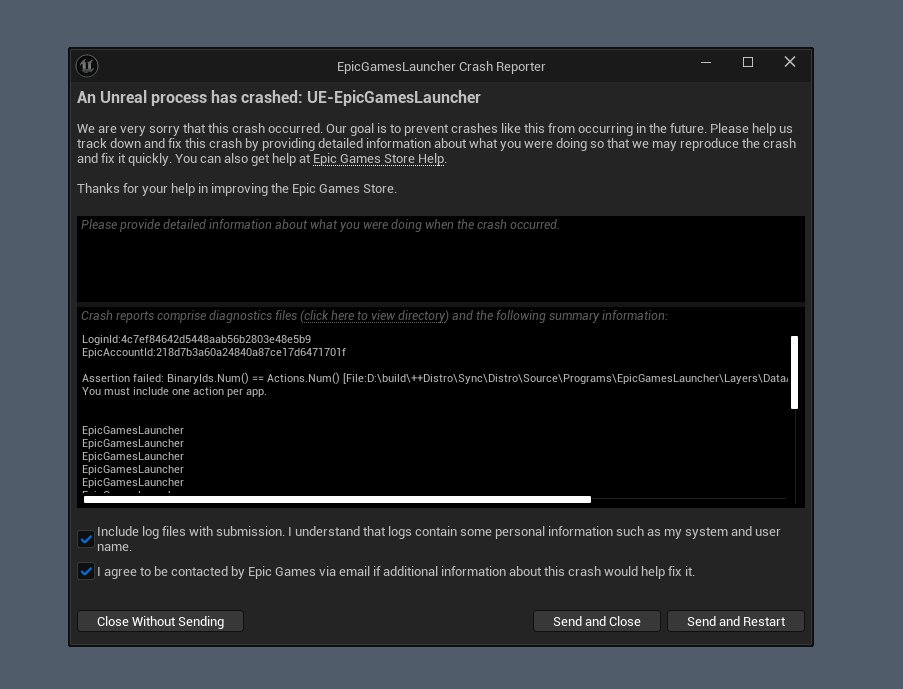Open the 'click here to view directory' link
This screenshot has width=903, height=689.
tap(375, 316)
